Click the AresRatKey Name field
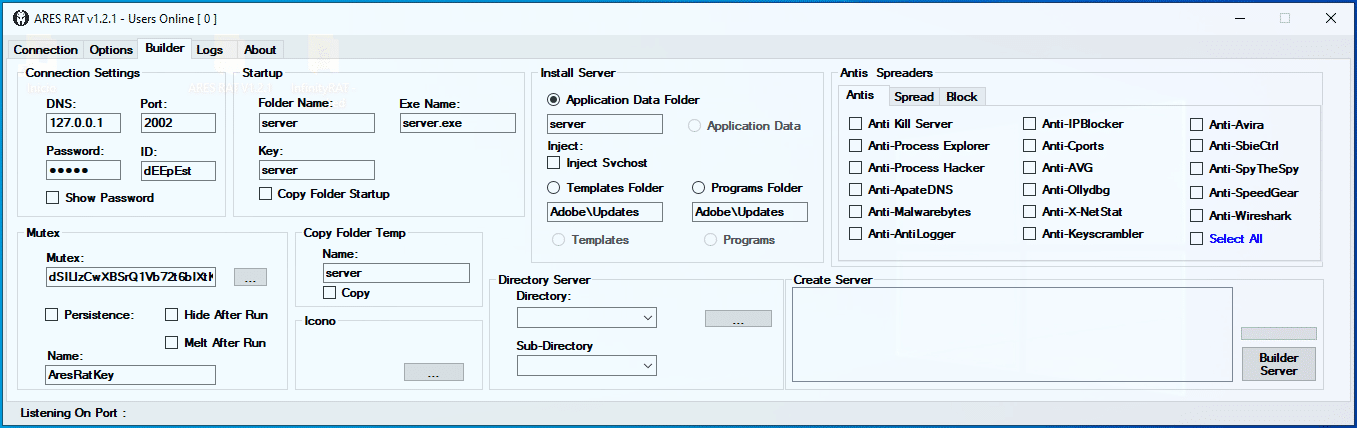The width and height of the screenshot is (1357, 428). (x=130, y=374)
